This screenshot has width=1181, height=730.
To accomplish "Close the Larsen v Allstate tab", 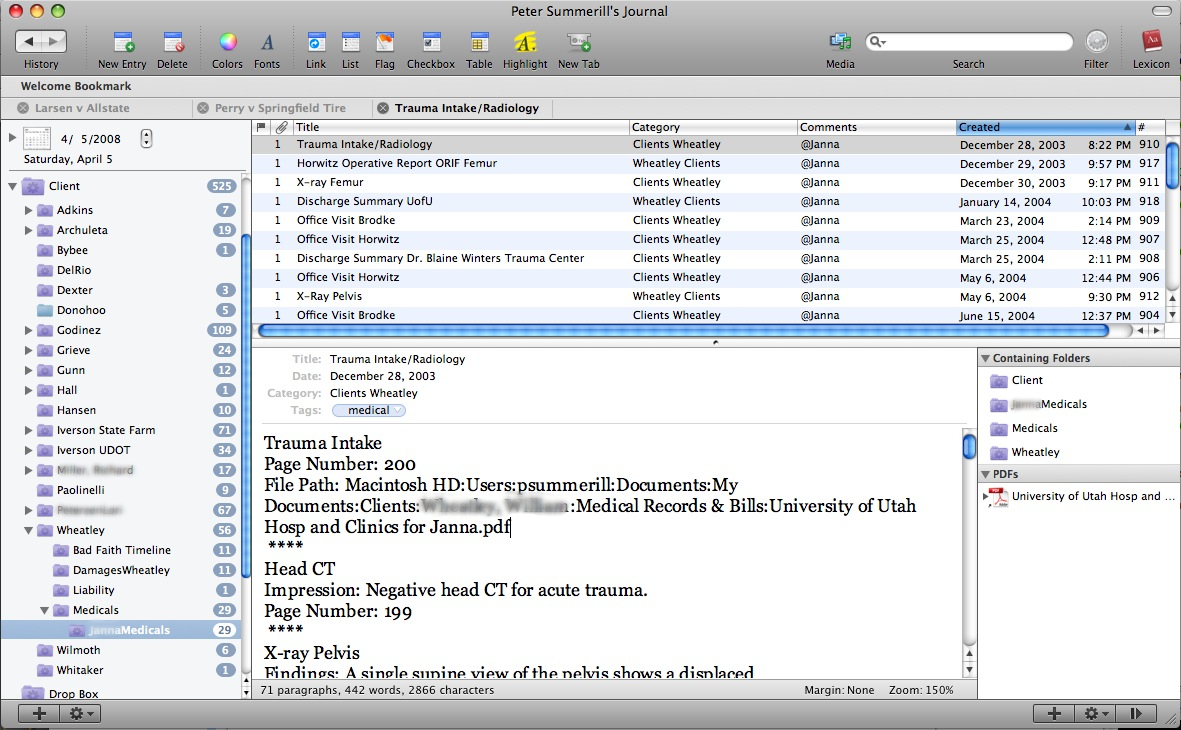I will (23, 108).
